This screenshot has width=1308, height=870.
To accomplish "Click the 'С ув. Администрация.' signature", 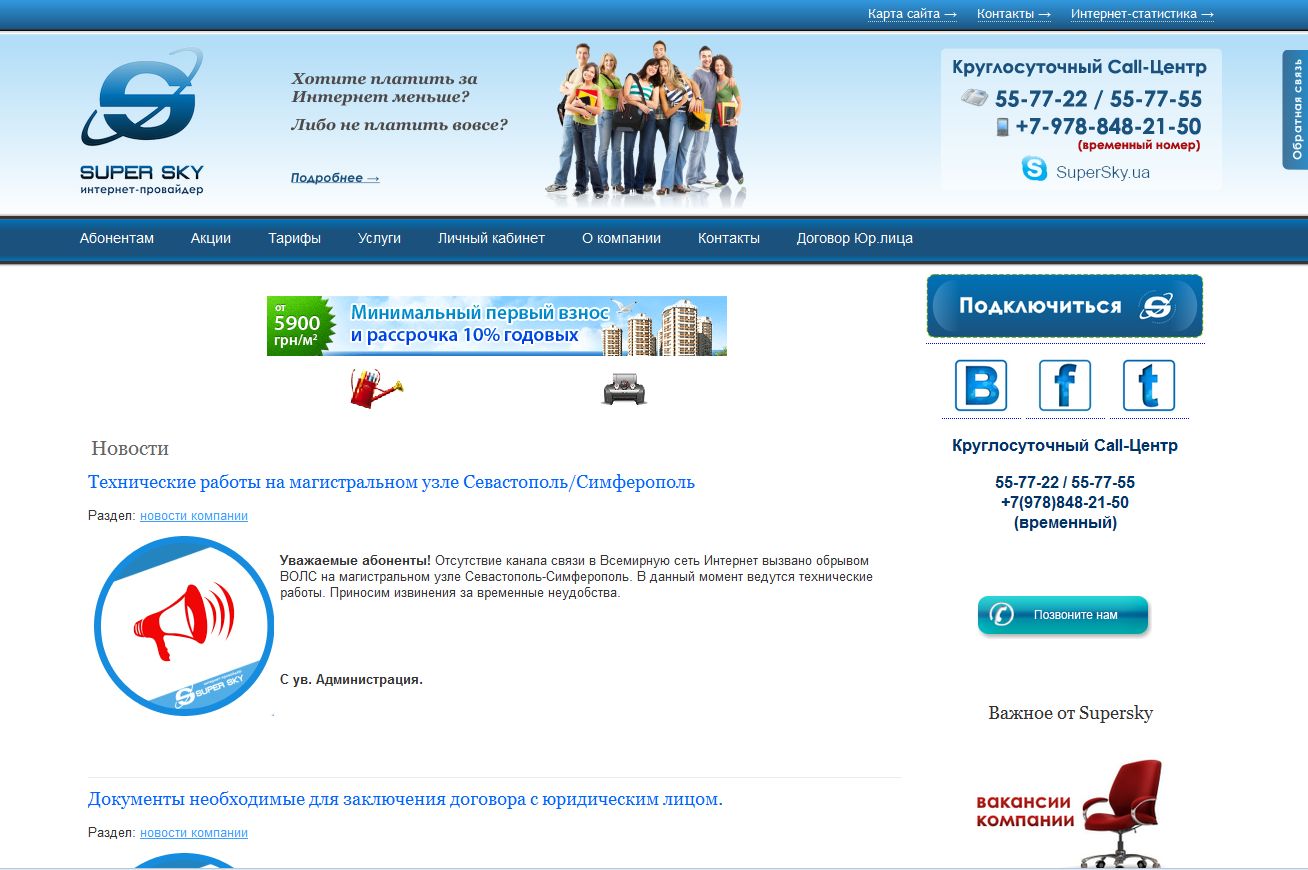I will pos(351,680).
